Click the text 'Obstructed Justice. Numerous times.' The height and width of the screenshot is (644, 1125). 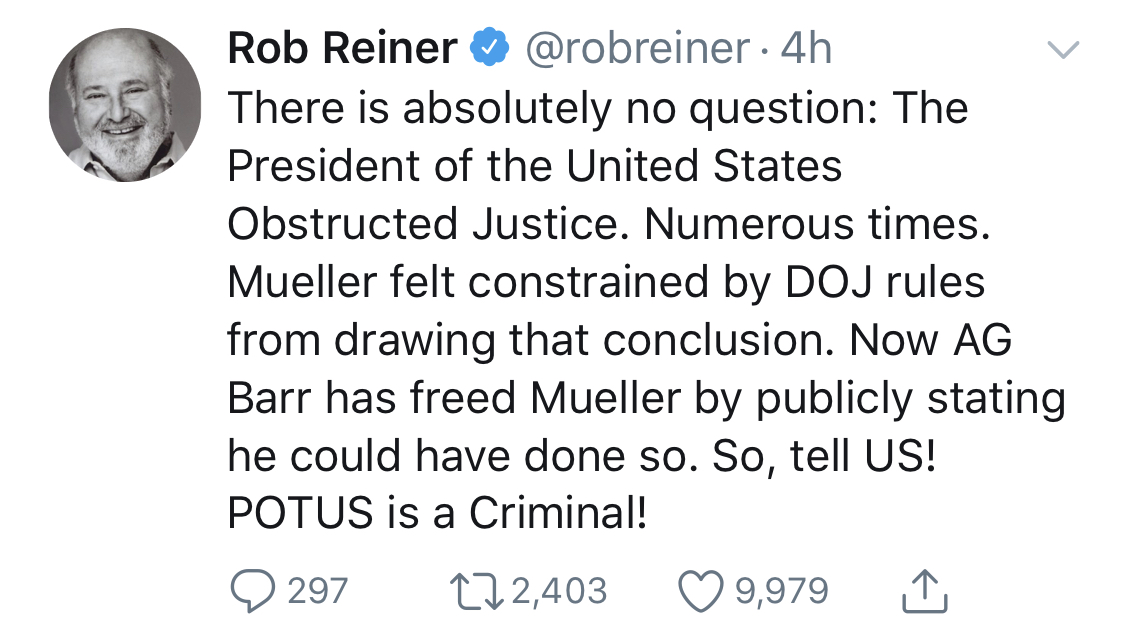pyautogui.click(x=609, y=223)
